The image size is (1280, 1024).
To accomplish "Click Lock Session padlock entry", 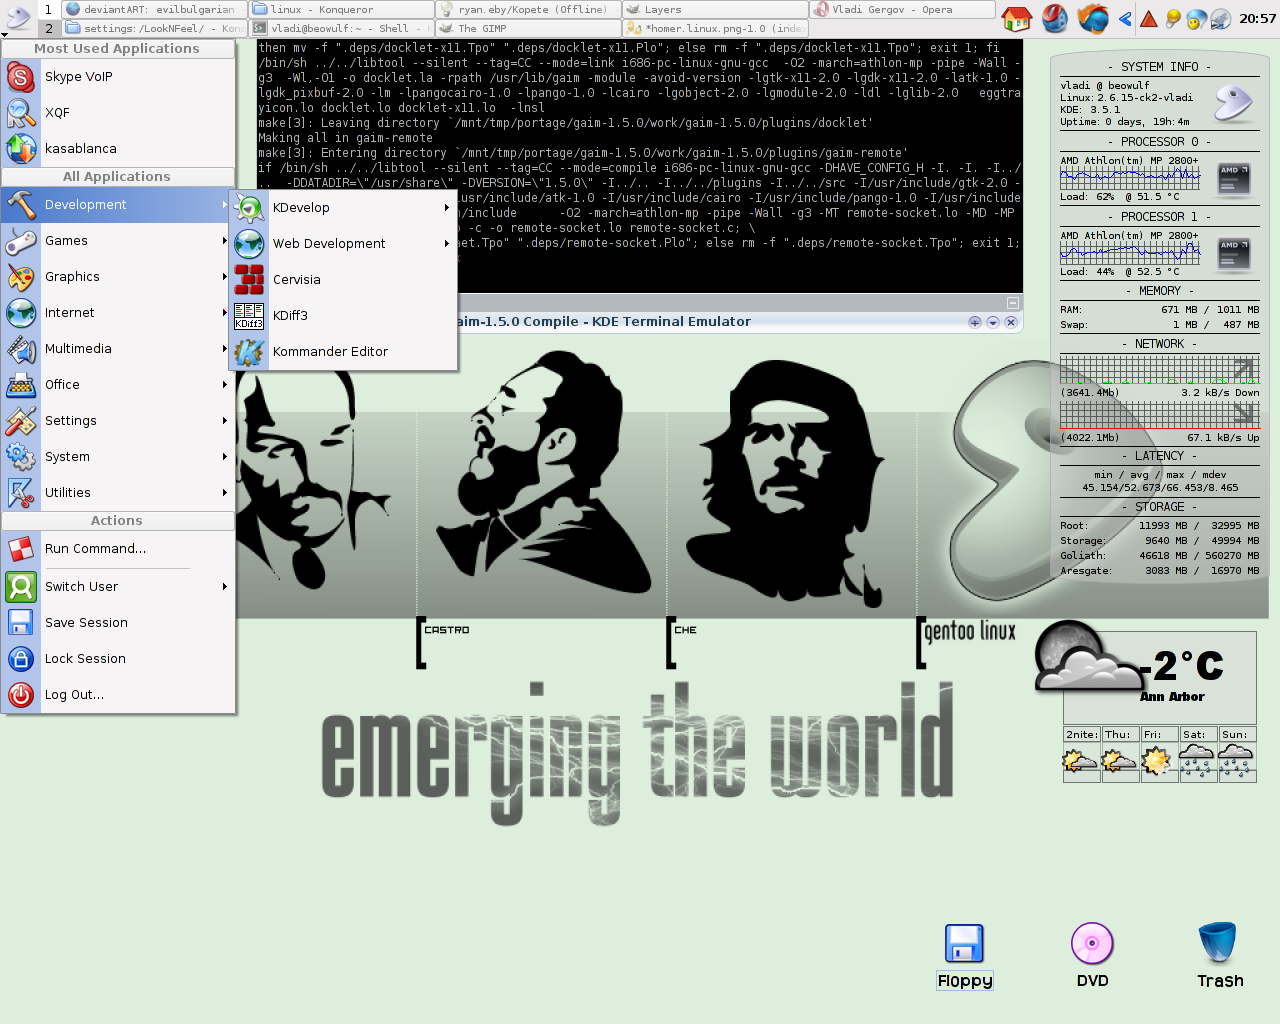I will [118, 659].
